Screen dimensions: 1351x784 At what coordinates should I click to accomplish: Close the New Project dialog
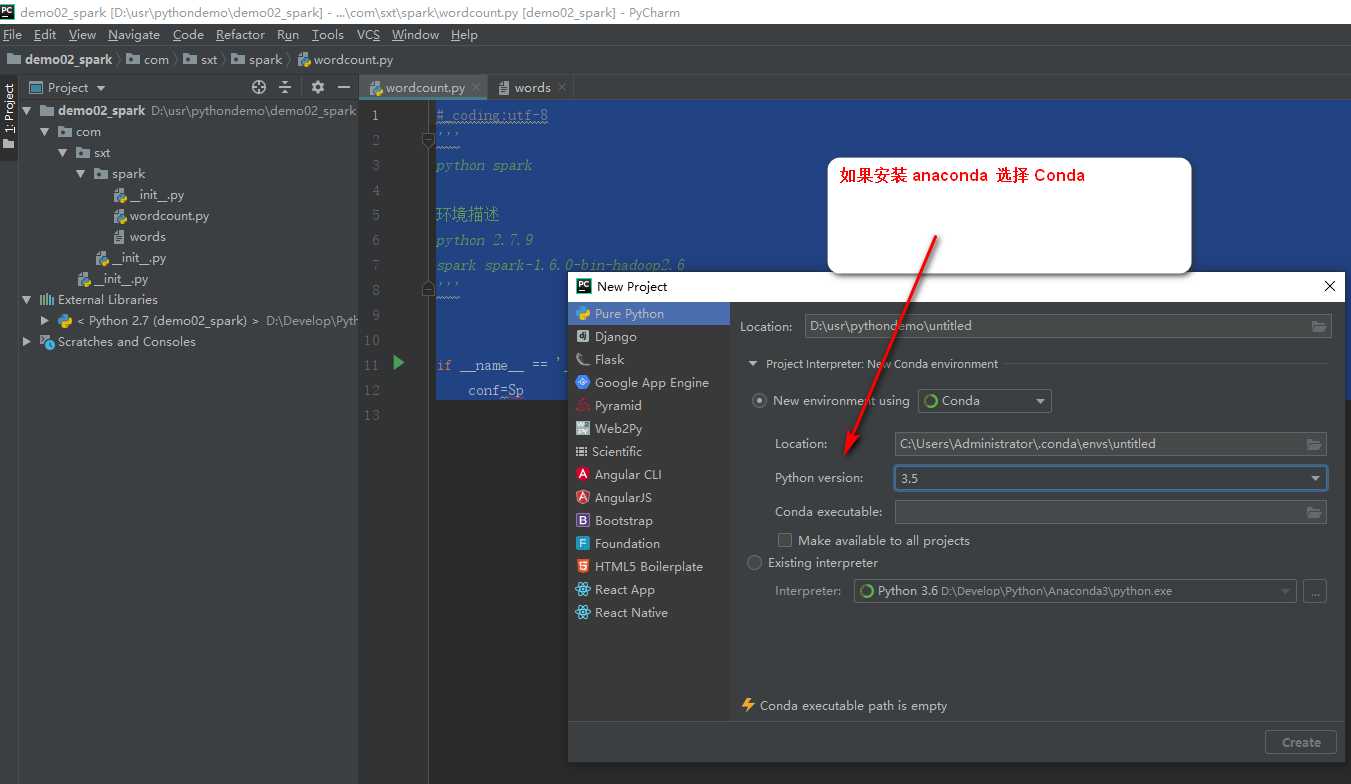pos(1330,286)
